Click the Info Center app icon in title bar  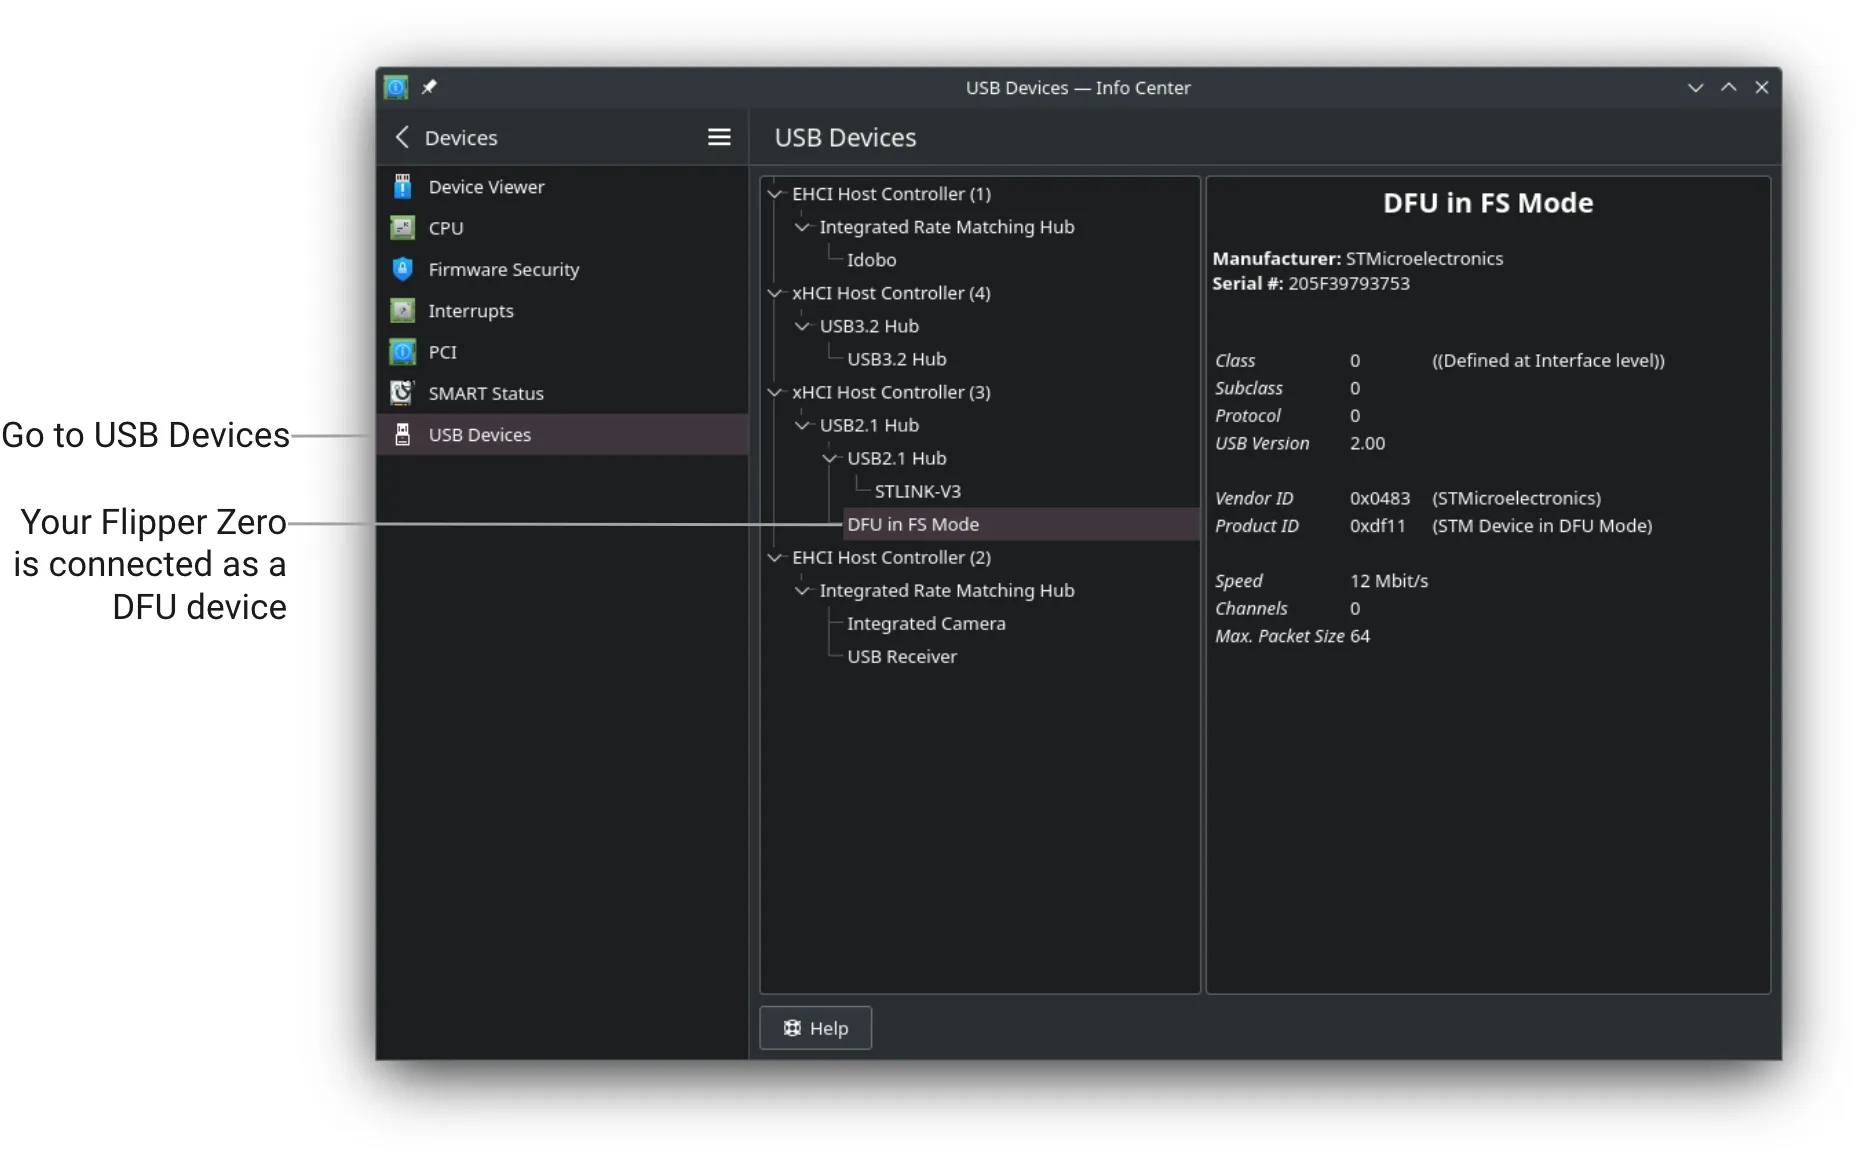(396, 88)
